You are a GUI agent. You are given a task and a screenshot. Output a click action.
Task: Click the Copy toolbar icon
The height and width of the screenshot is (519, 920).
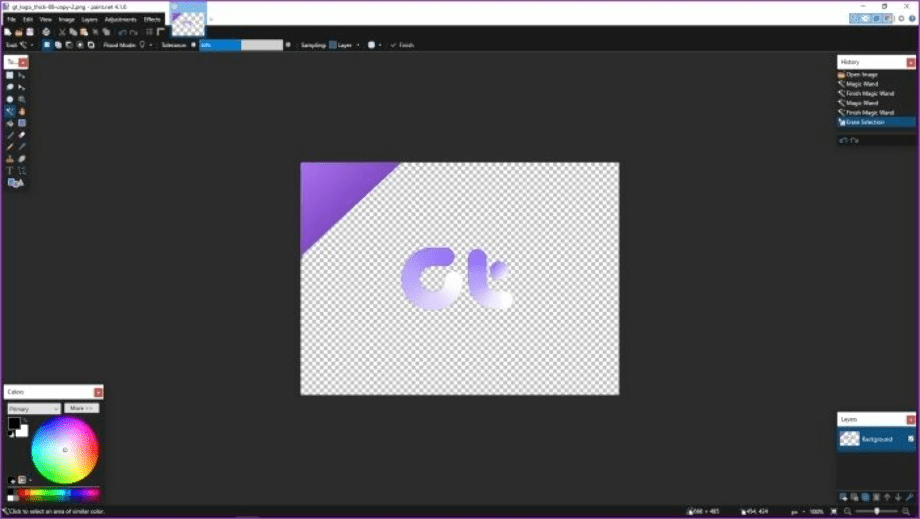[x=73, y=32]
